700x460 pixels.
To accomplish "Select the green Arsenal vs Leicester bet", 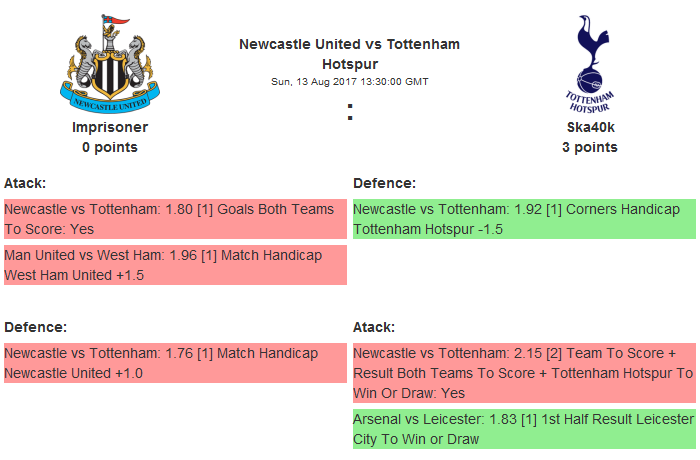I will 523,429.
